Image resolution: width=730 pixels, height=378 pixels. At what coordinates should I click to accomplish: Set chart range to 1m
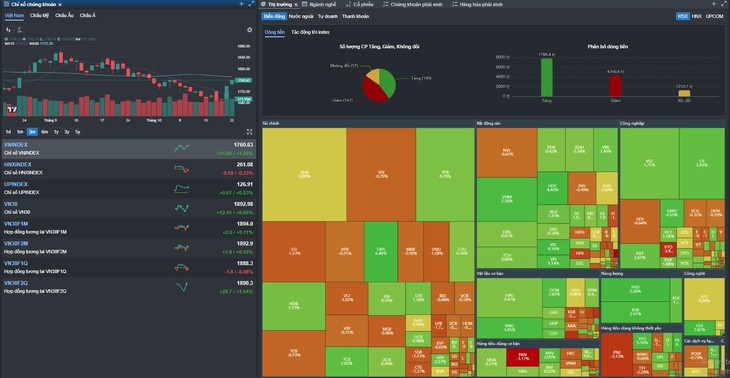(20, 132)
